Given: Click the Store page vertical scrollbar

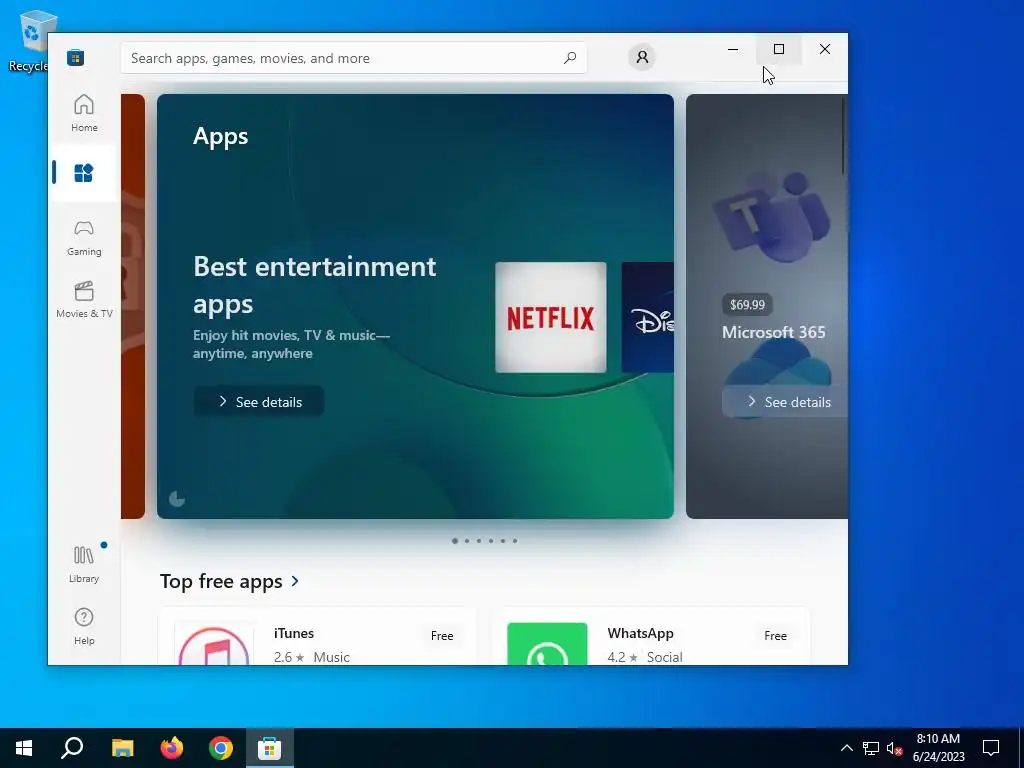Looking at the screenshot, I should 844,136.
